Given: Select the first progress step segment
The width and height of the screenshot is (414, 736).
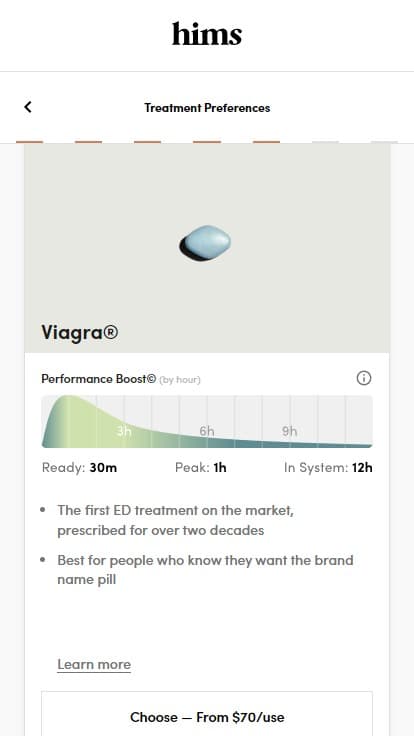Looking at the screenshot, I should pos(30,142).
